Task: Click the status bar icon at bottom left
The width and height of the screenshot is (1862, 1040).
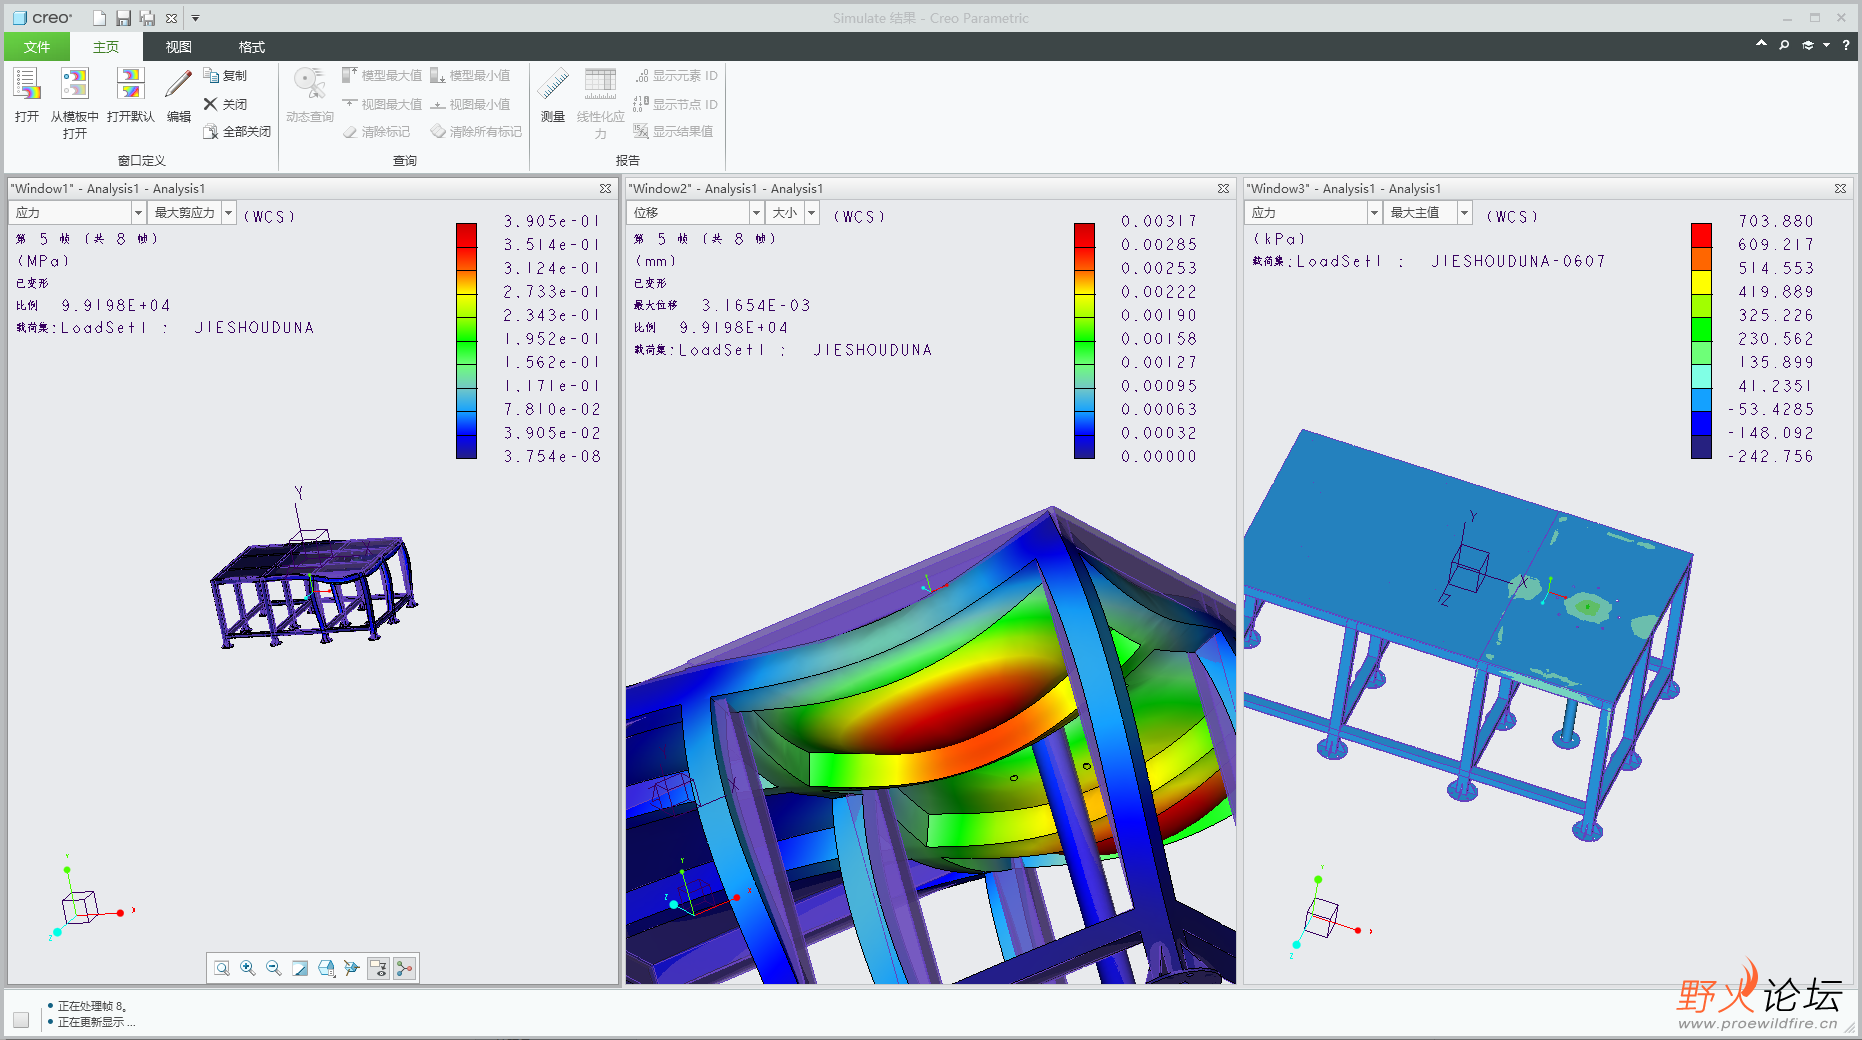Action: tap(21, 1020)
